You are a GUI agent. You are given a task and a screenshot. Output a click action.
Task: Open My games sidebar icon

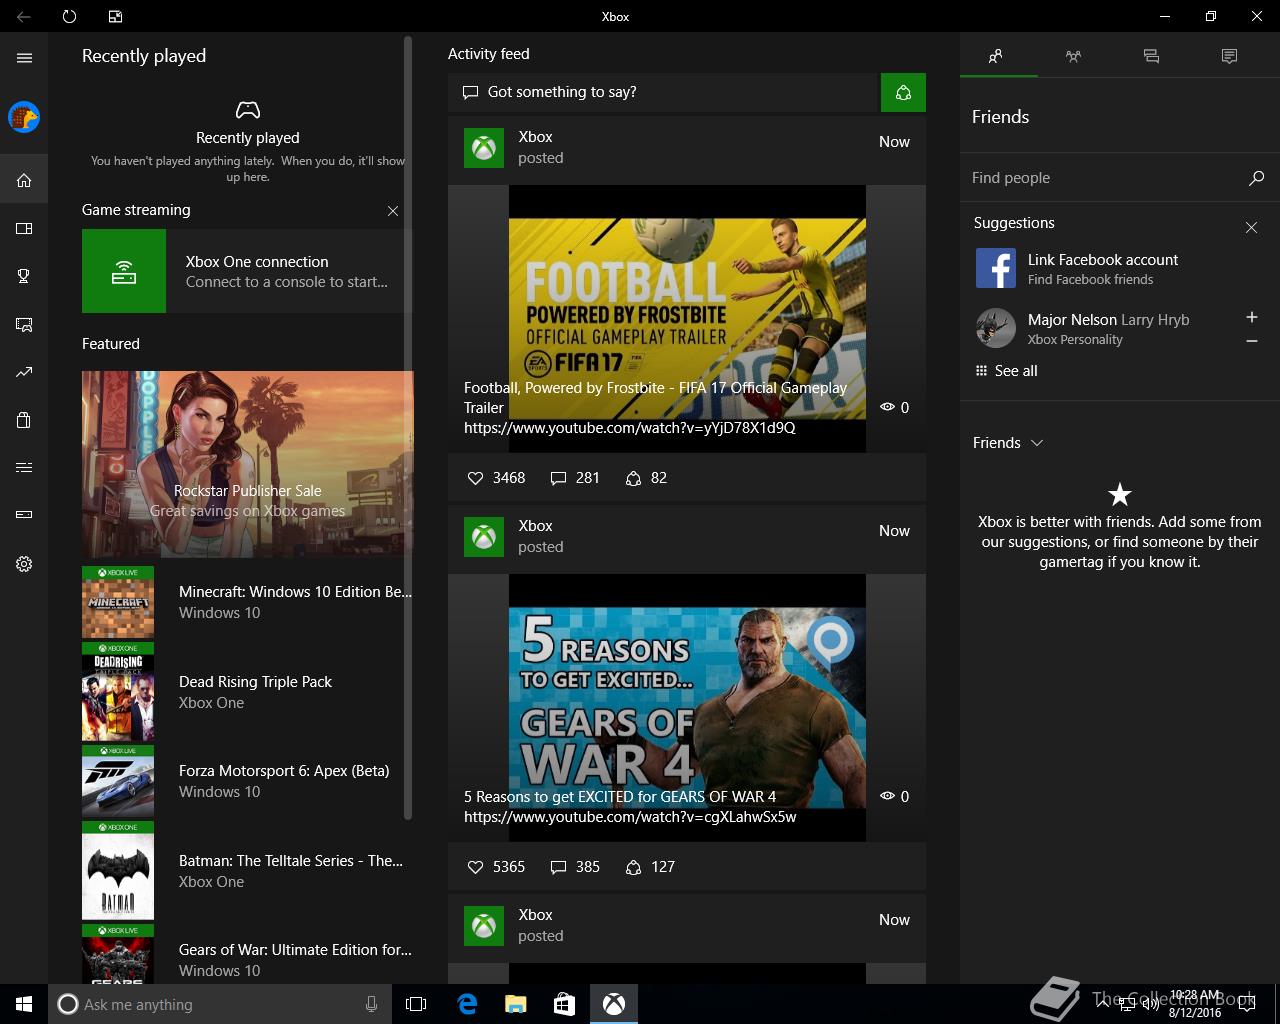point(24,229)
